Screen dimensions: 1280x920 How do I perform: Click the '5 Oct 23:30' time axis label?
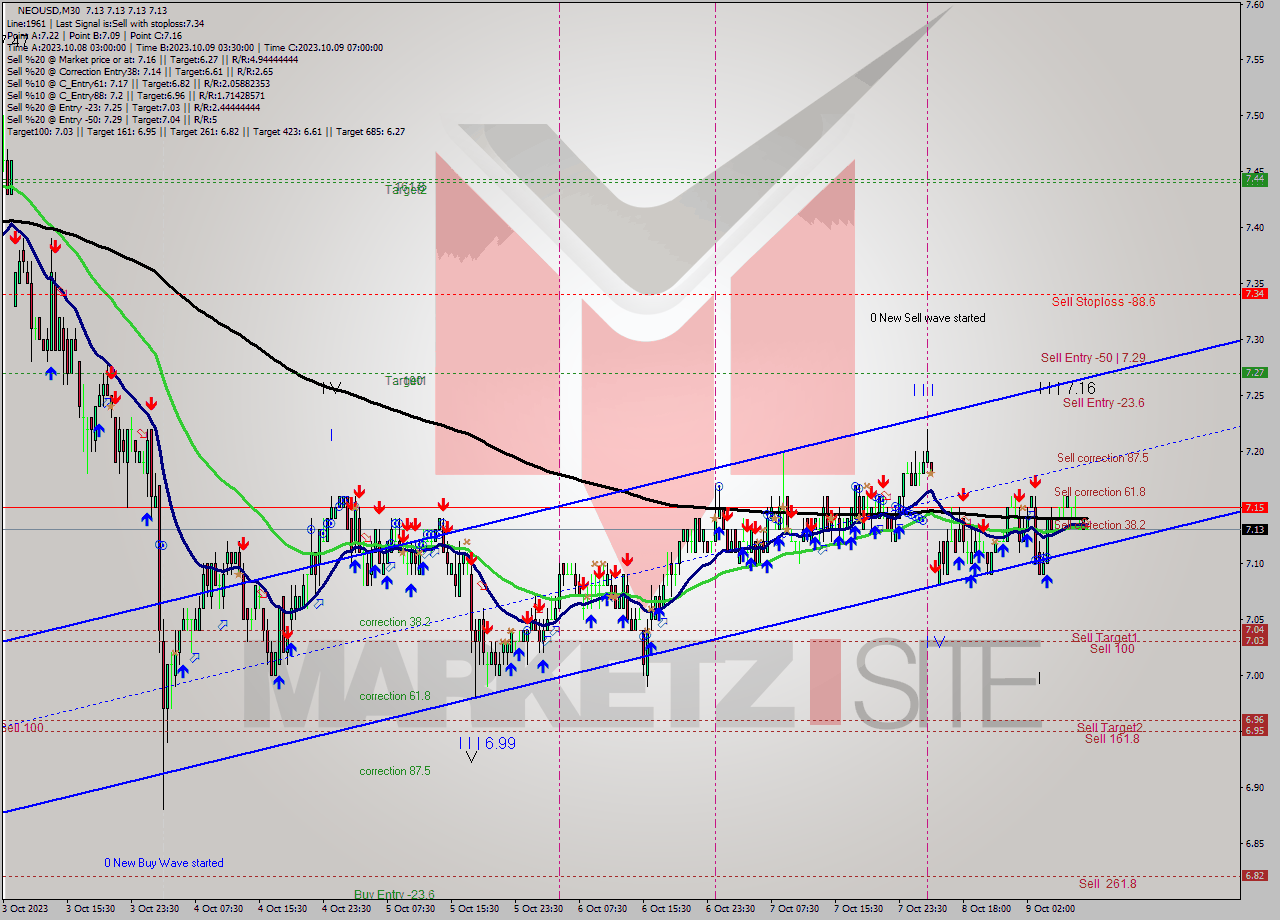(539, 909)
